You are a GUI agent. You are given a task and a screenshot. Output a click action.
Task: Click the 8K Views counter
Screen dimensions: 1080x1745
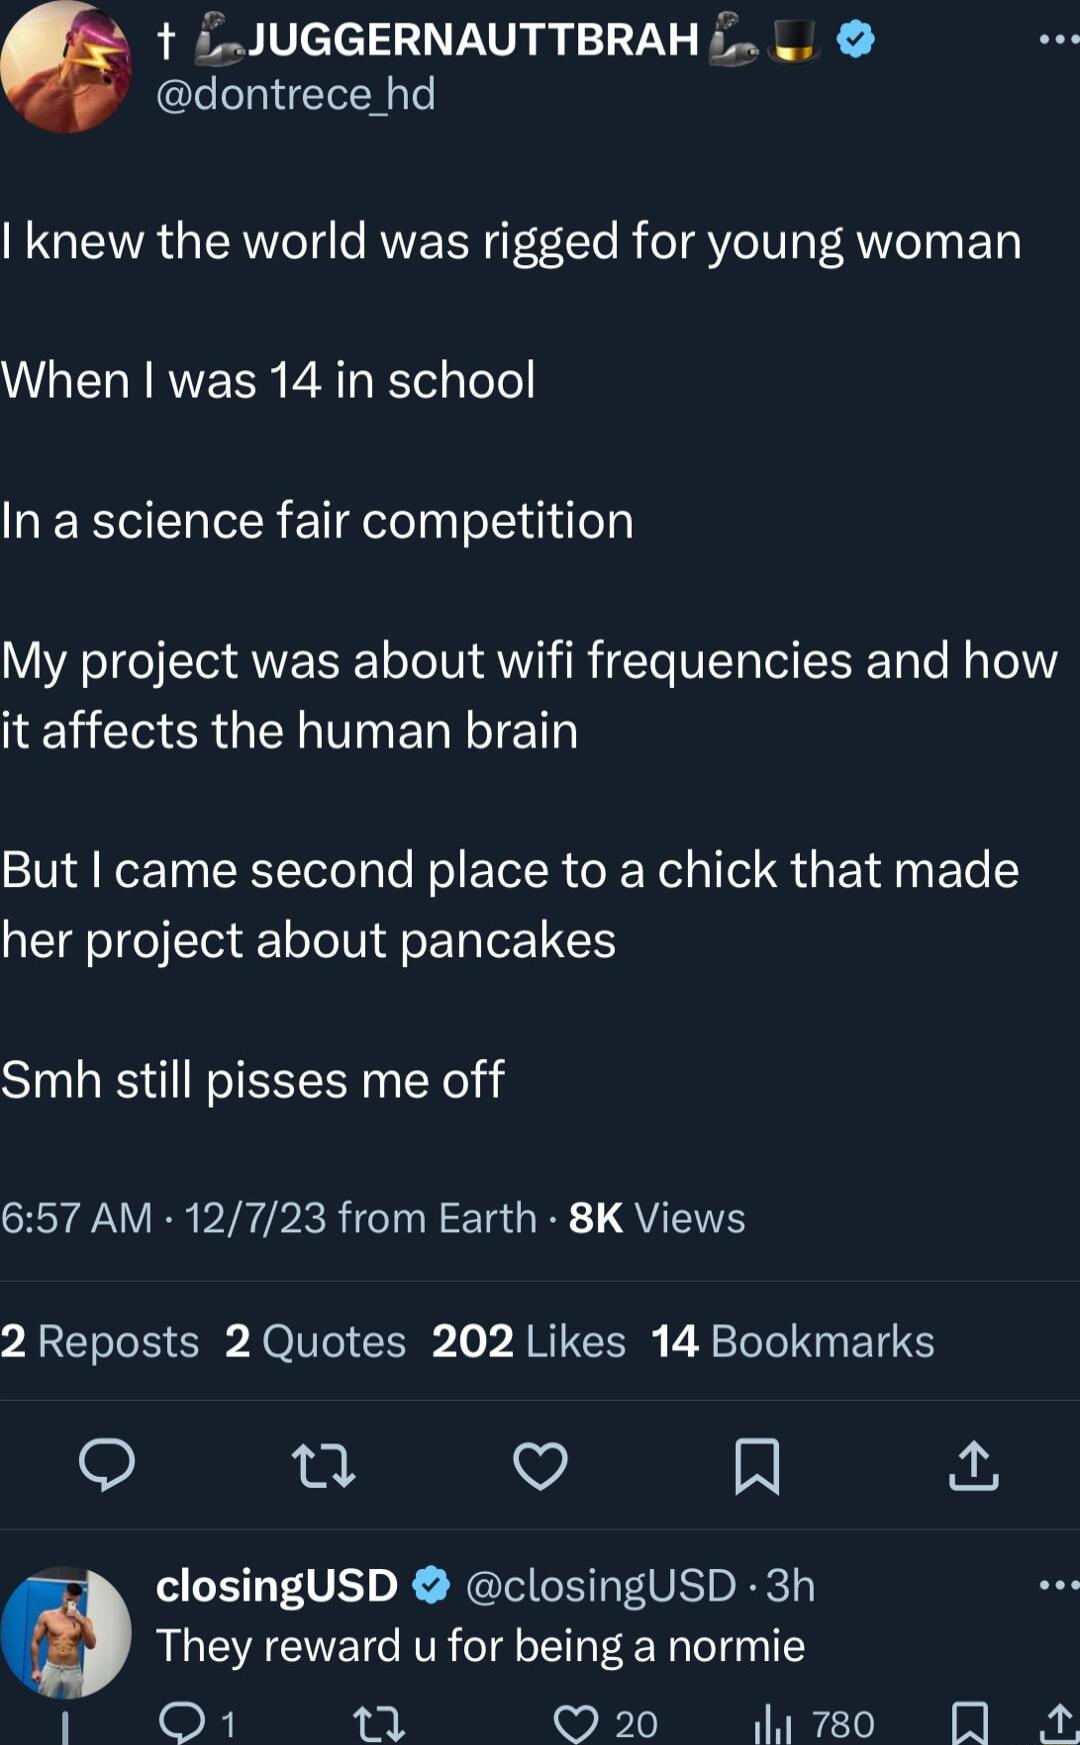[656, 1216]
